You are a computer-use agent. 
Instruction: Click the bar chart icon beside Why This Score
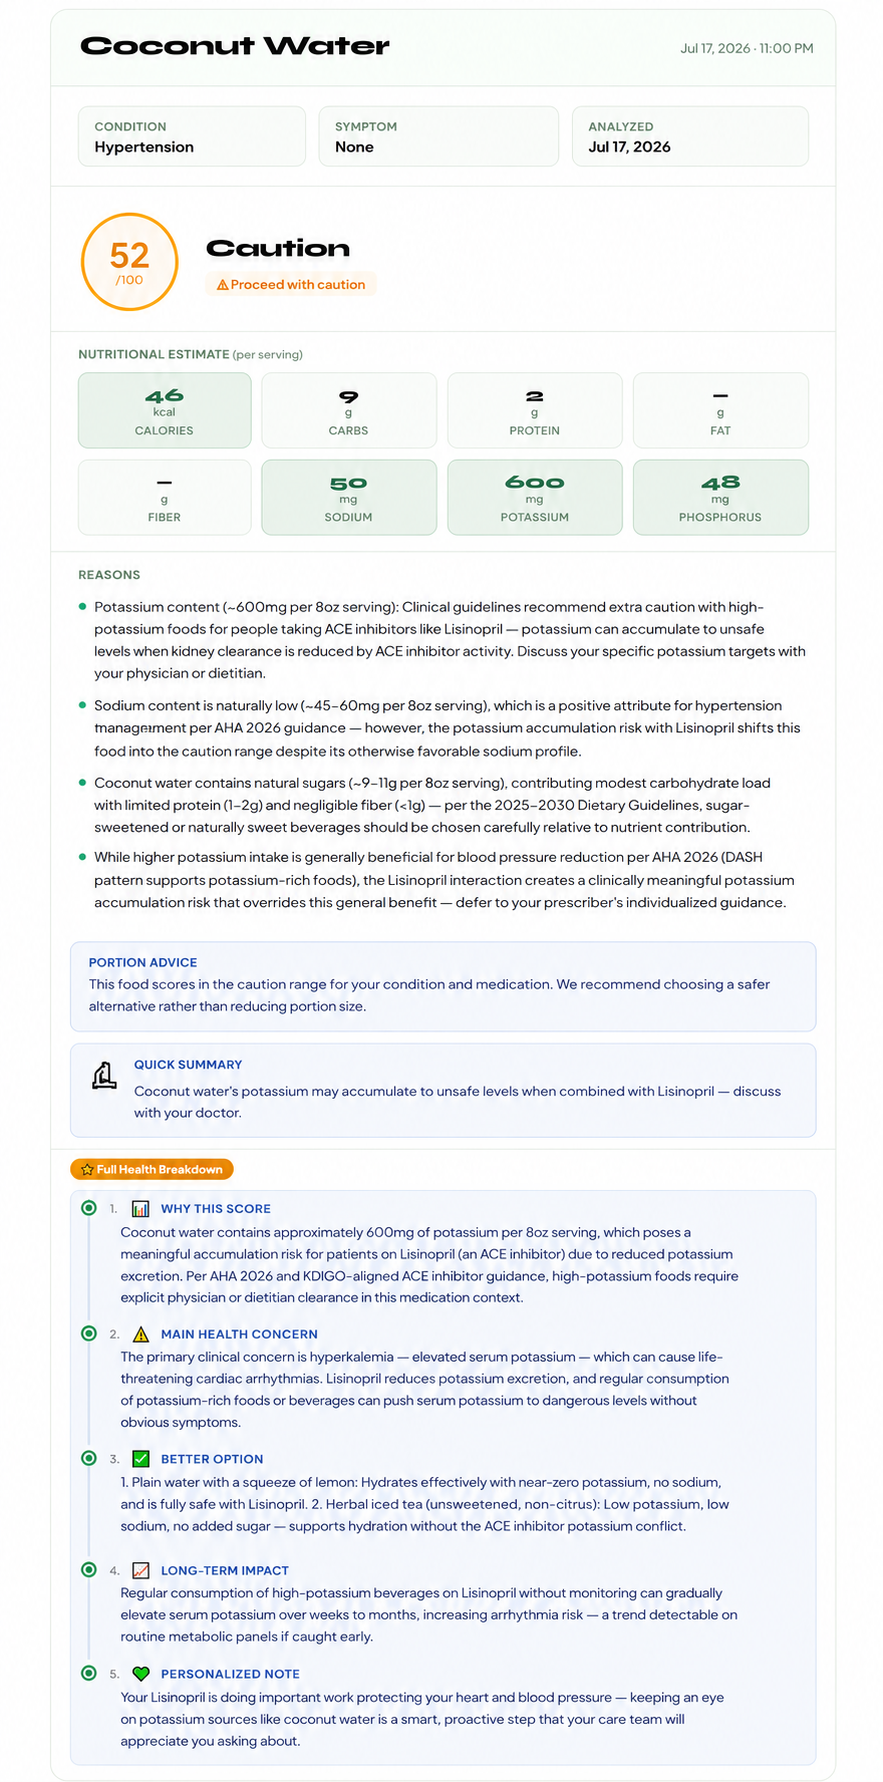click(x=141, y=1208)
